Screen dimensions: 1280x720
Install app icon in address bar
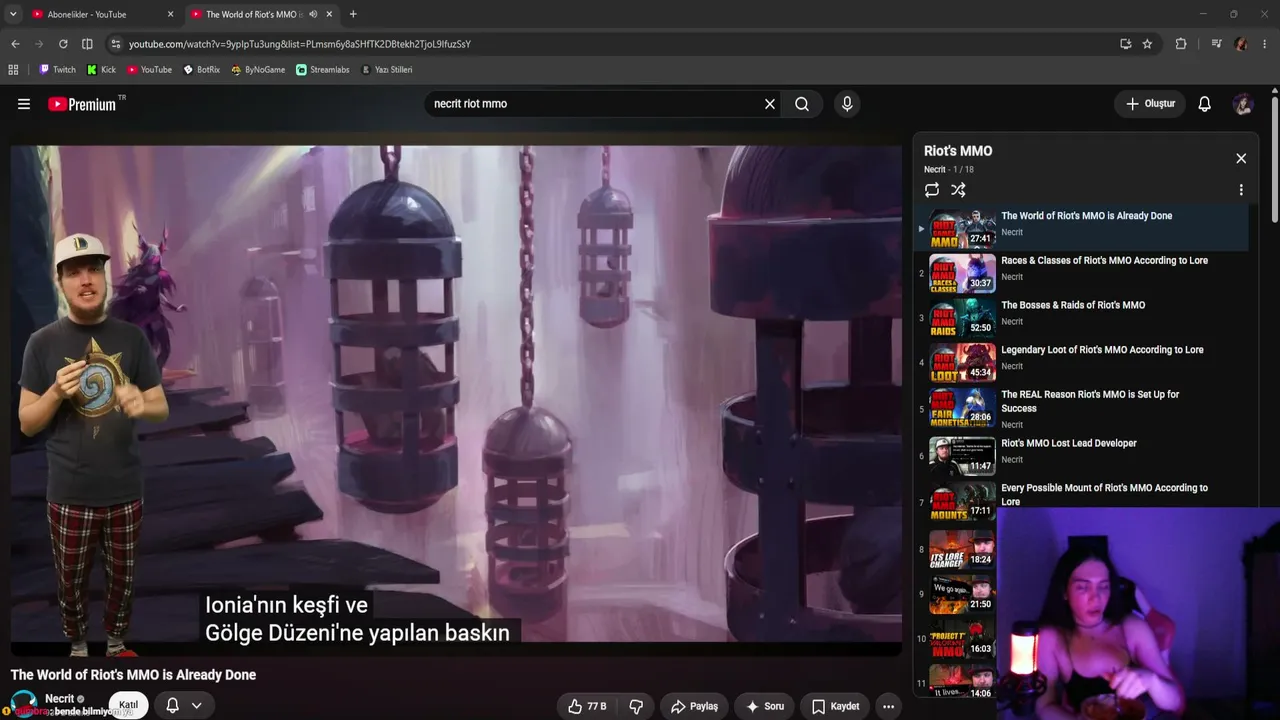point(1125,44)
